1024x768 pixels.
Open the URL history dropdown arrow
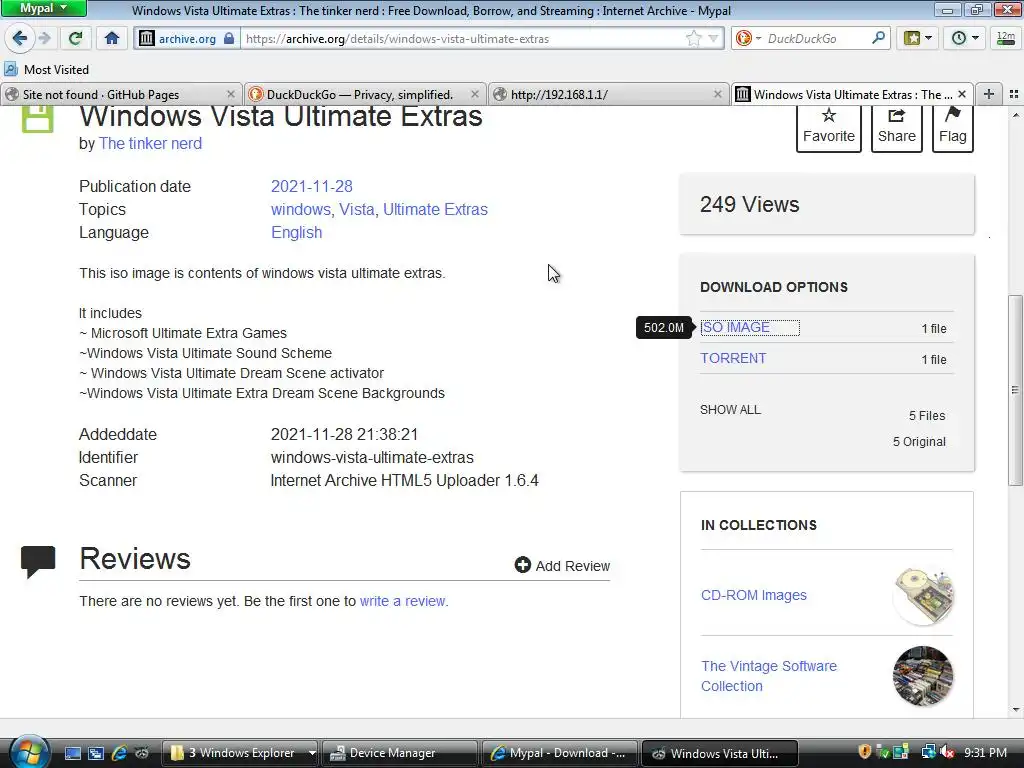point(713,39)
